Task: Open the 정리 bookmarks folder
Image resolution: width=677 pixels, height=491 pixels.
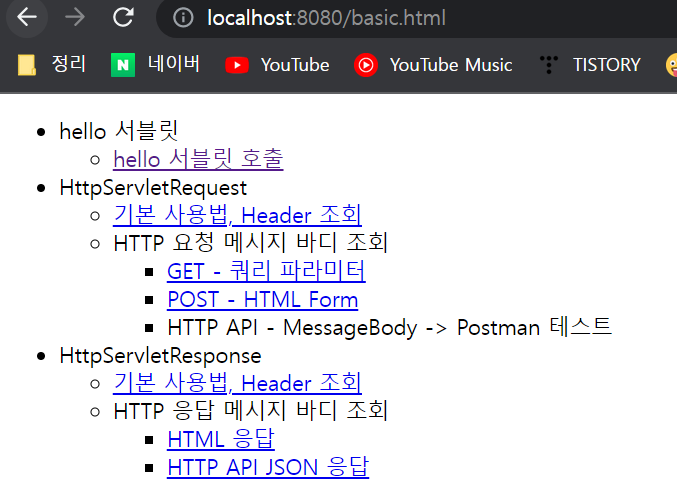Action: pos(52,65)
